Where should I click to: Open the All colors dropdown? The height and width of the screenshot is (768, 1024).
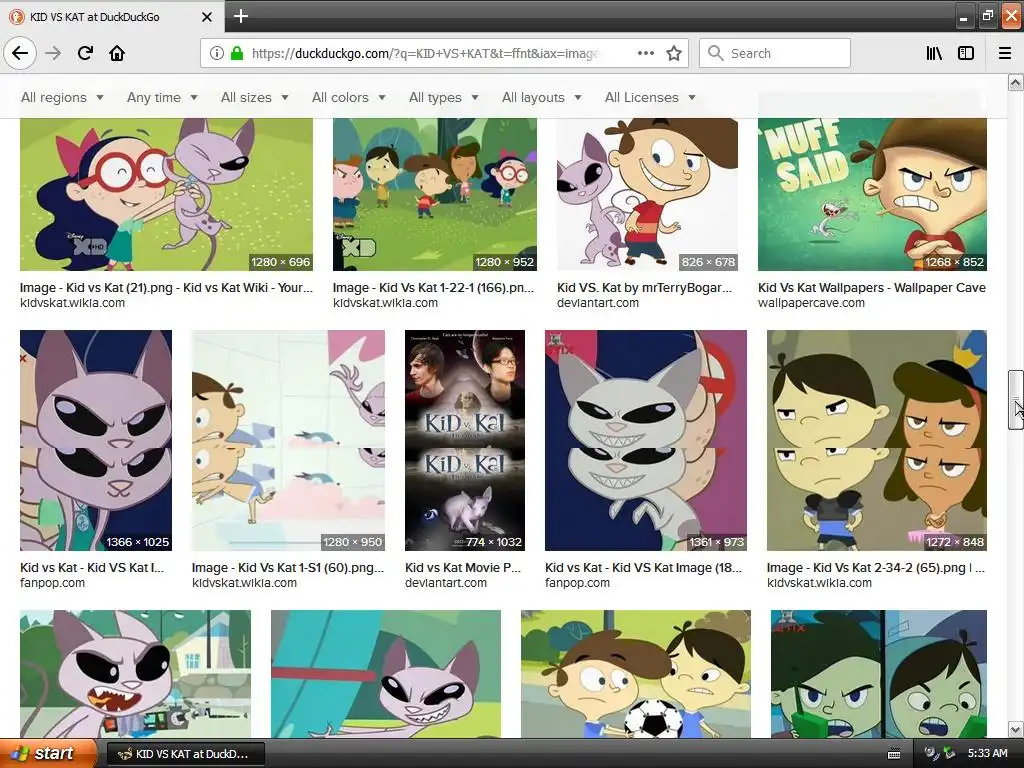tap(349, 97)
